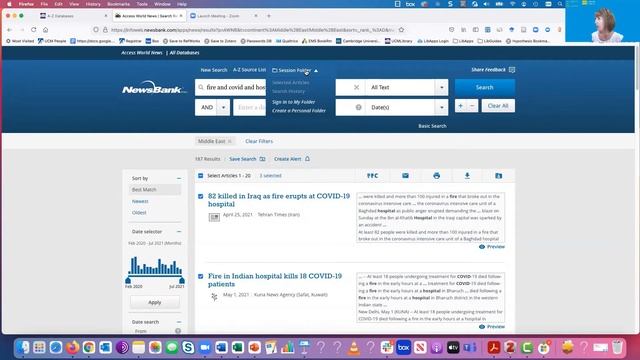640x360 pixels.
Task: Click second search term input field
Action: tap(249, 107)
